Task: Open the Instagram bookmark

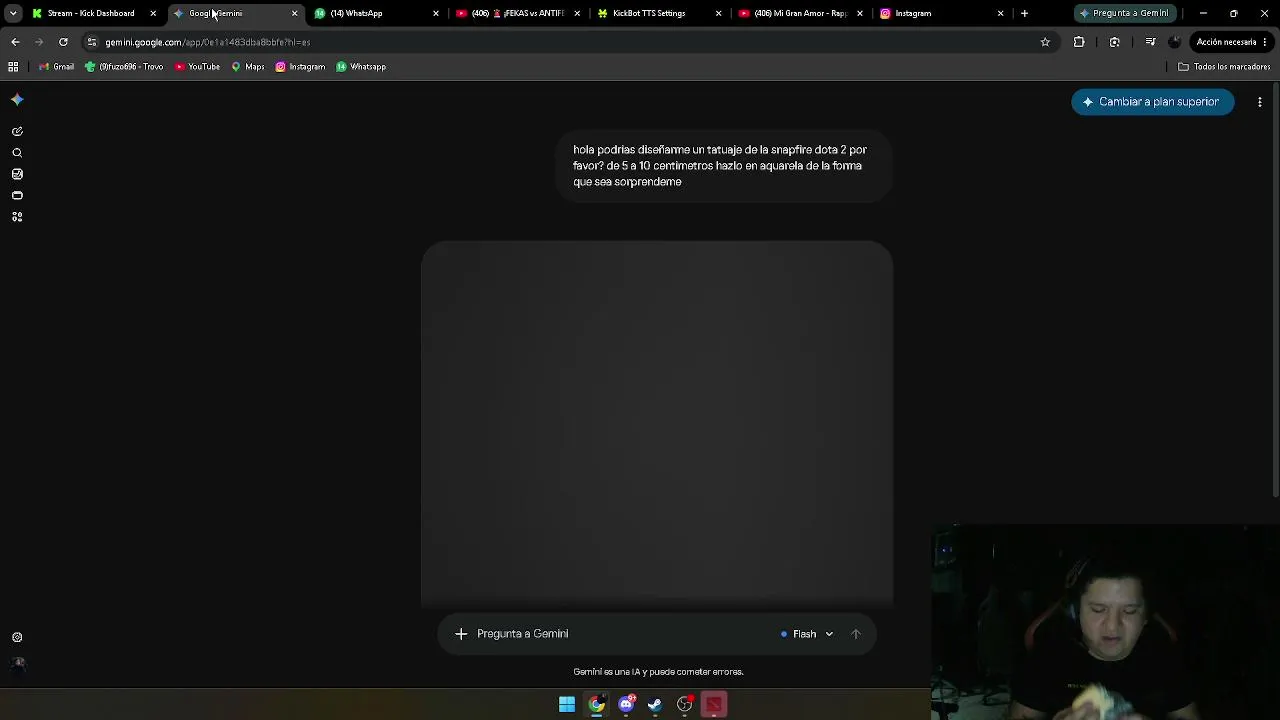Action: pyautogui.click(x=300, y=67)
